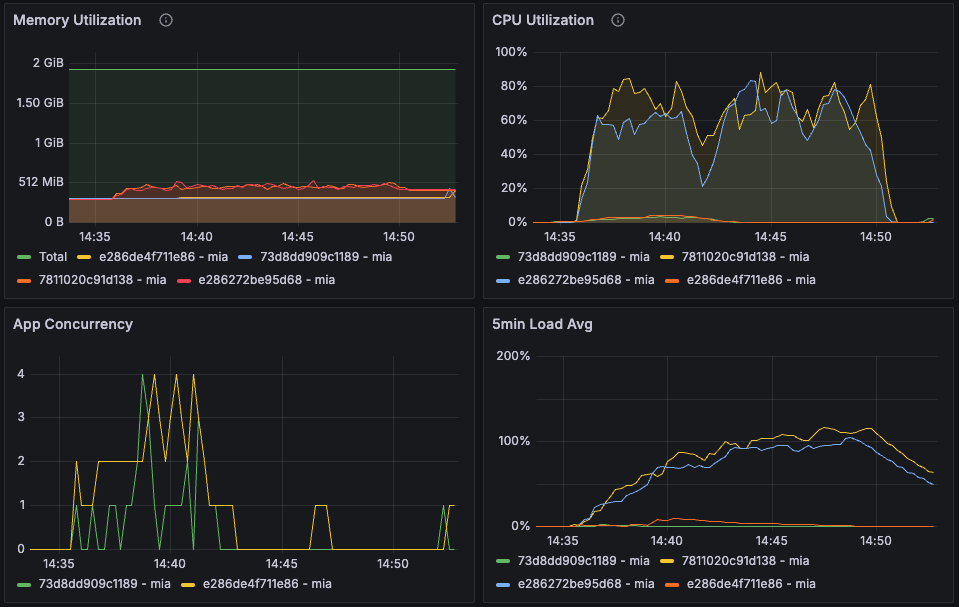Click the Memory Utilization info icon
The height and width of the screenshot is (607, 959).
[x=166, y=20]
